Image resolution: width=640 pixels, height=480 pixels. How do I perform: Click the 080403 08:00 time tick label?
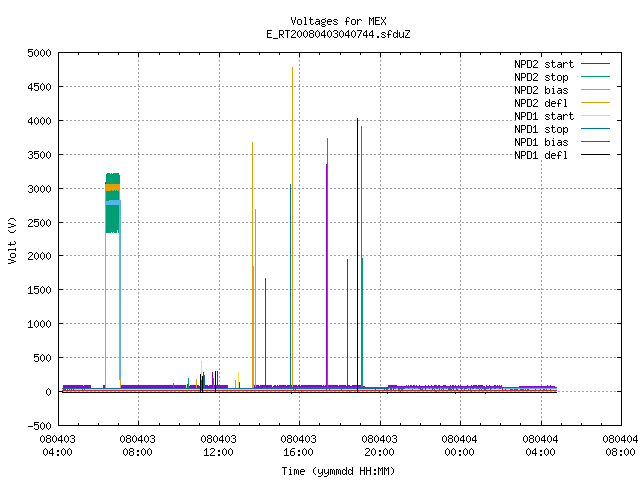click(x=138, y=446)
